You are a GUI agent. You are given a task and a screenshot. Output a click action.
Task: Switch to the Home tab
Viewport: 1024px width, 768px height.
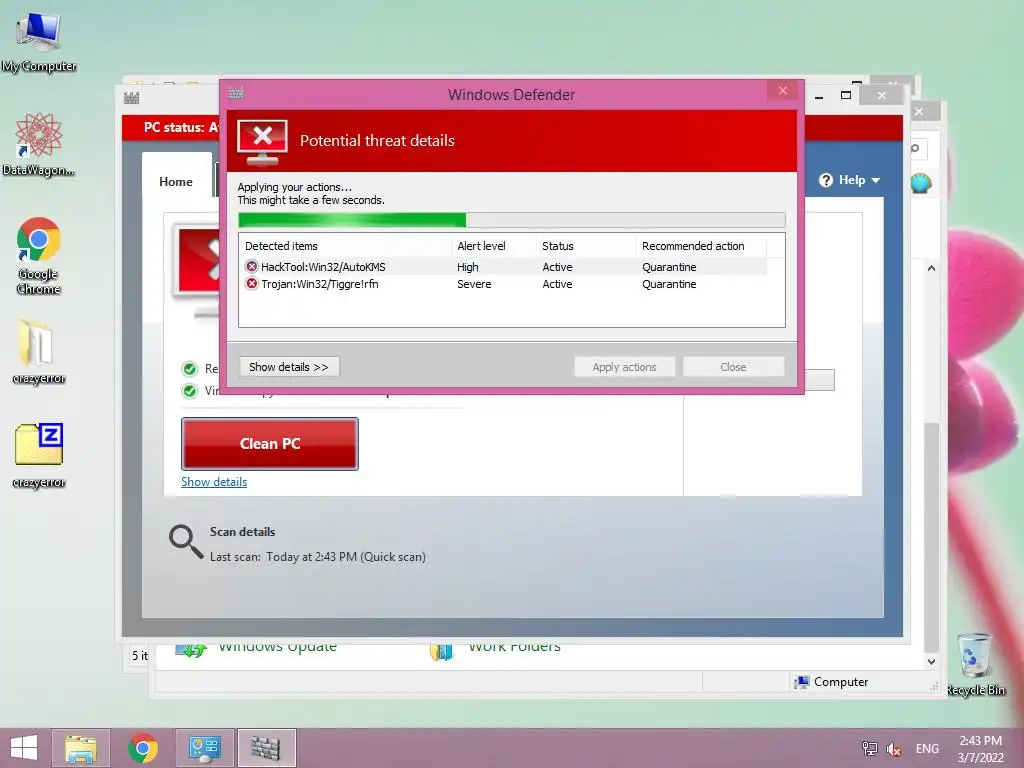tap(176, 182)
